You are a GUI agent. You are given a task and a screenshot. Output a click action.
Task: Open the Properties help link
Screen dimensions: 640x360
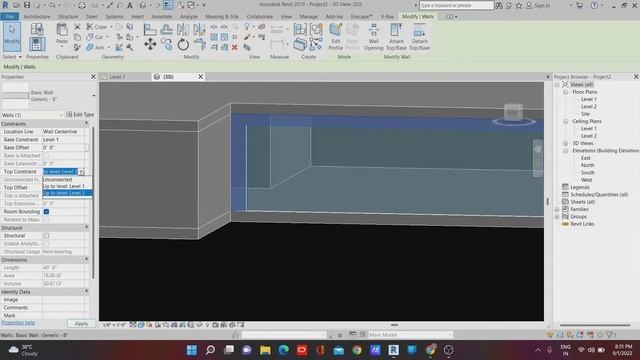[18, 323]
